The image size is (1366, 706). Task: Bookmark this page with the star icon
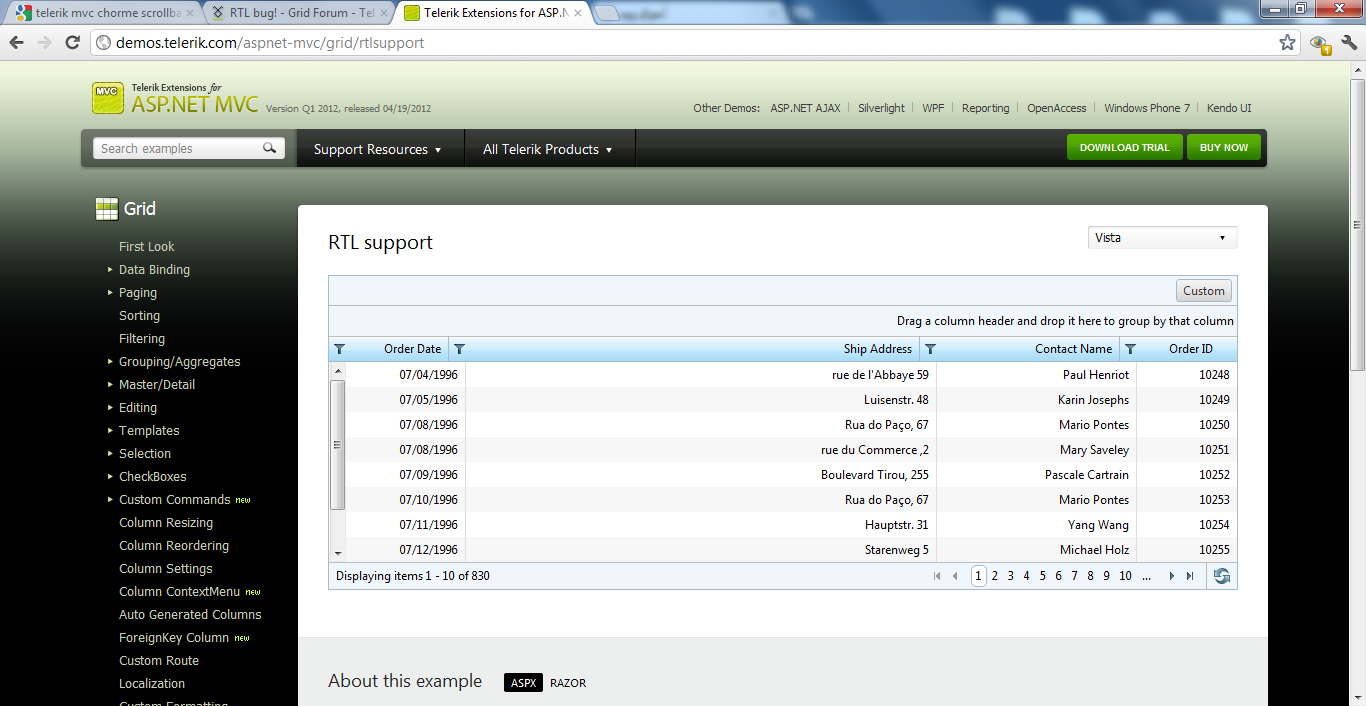(x=1287, y=42)
